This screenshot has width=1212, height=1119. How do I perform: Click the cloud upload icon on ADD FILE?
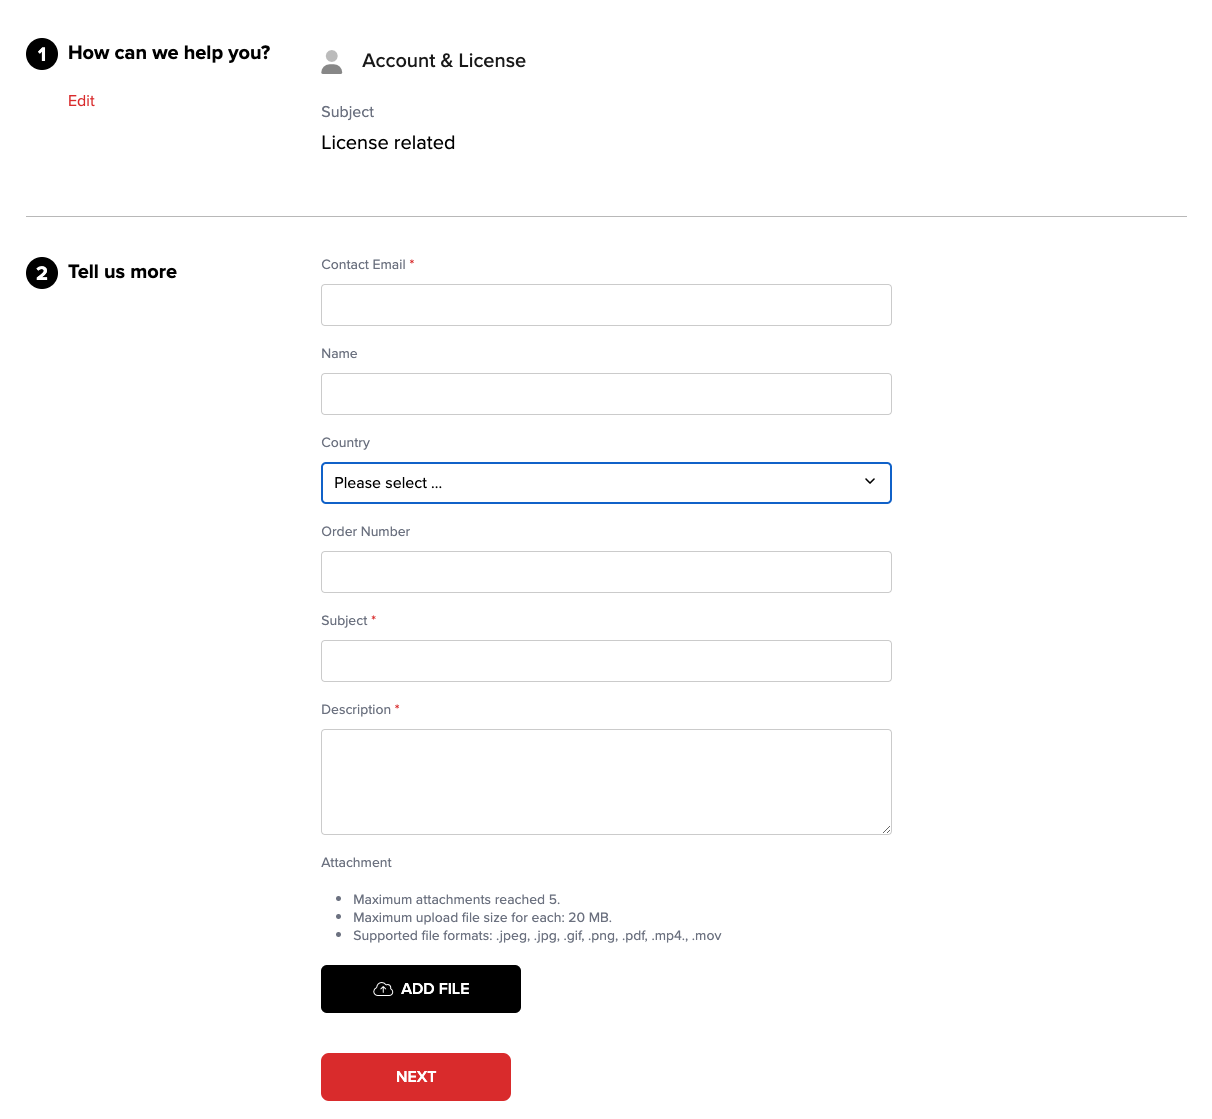tap(383, 989)
